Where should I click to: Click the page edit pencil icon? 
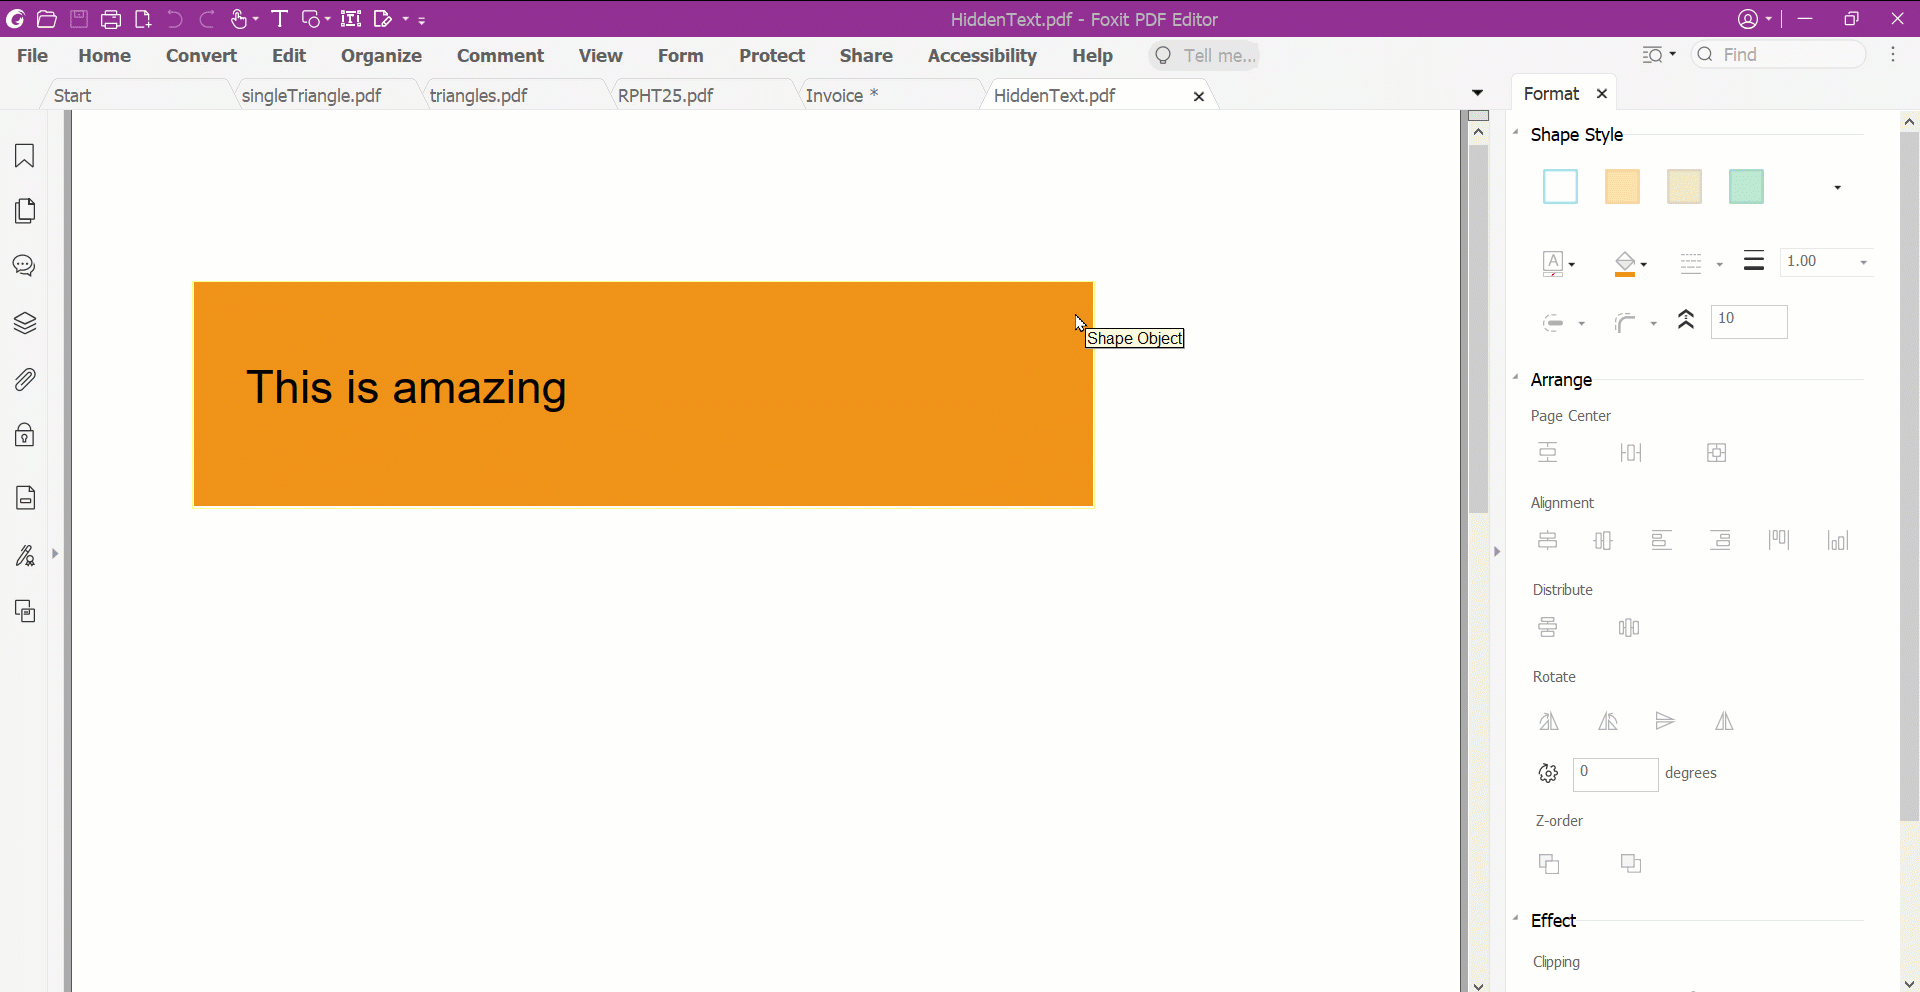(383, 19)
